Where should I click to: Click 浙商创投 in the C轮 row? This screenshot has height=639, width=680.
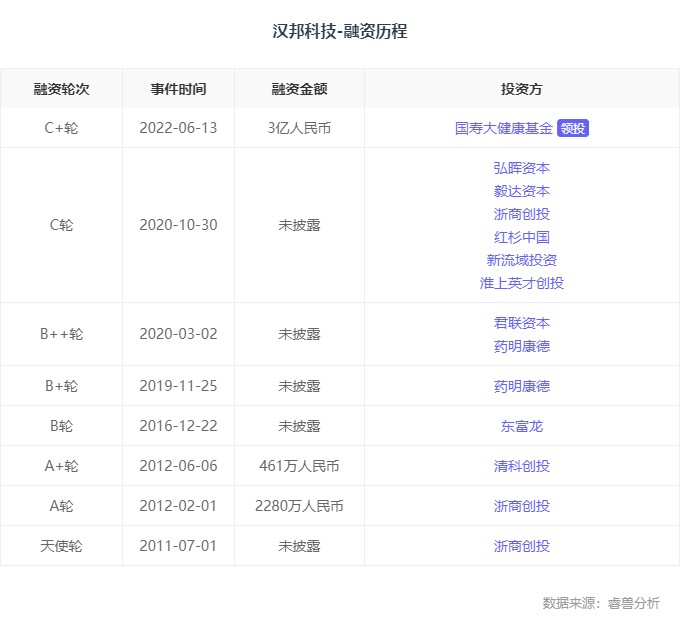coord(521,214)
